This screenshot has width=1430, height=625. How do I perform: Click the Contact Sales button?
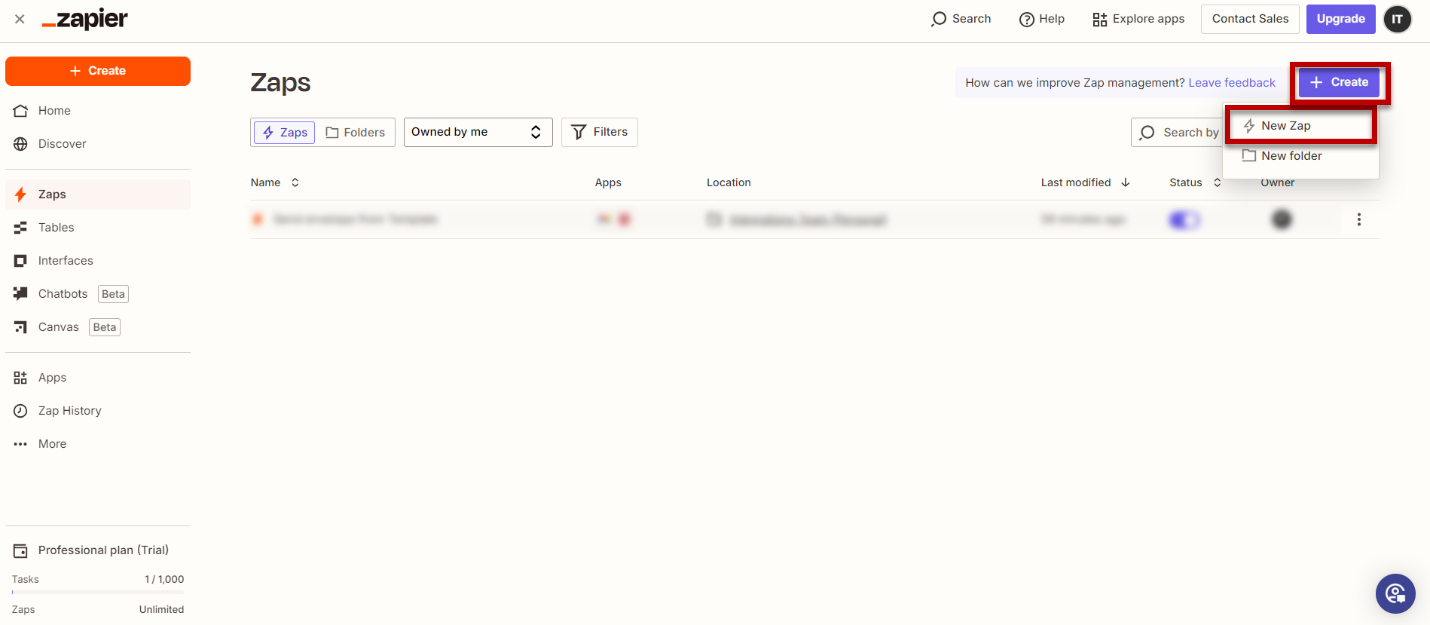(1250, 19)
